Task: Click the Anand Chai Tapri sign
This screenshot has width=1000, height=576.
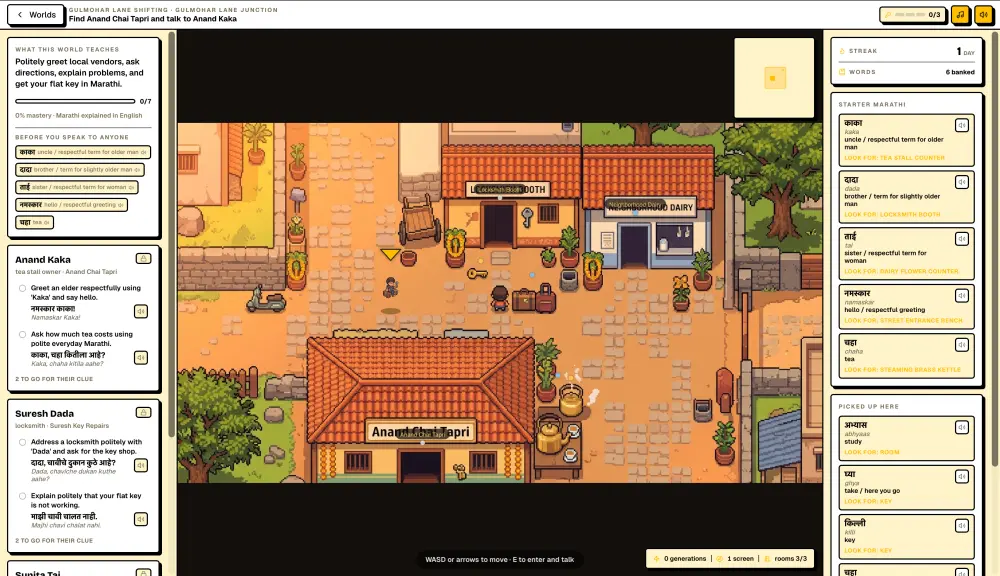Action: 421,432
